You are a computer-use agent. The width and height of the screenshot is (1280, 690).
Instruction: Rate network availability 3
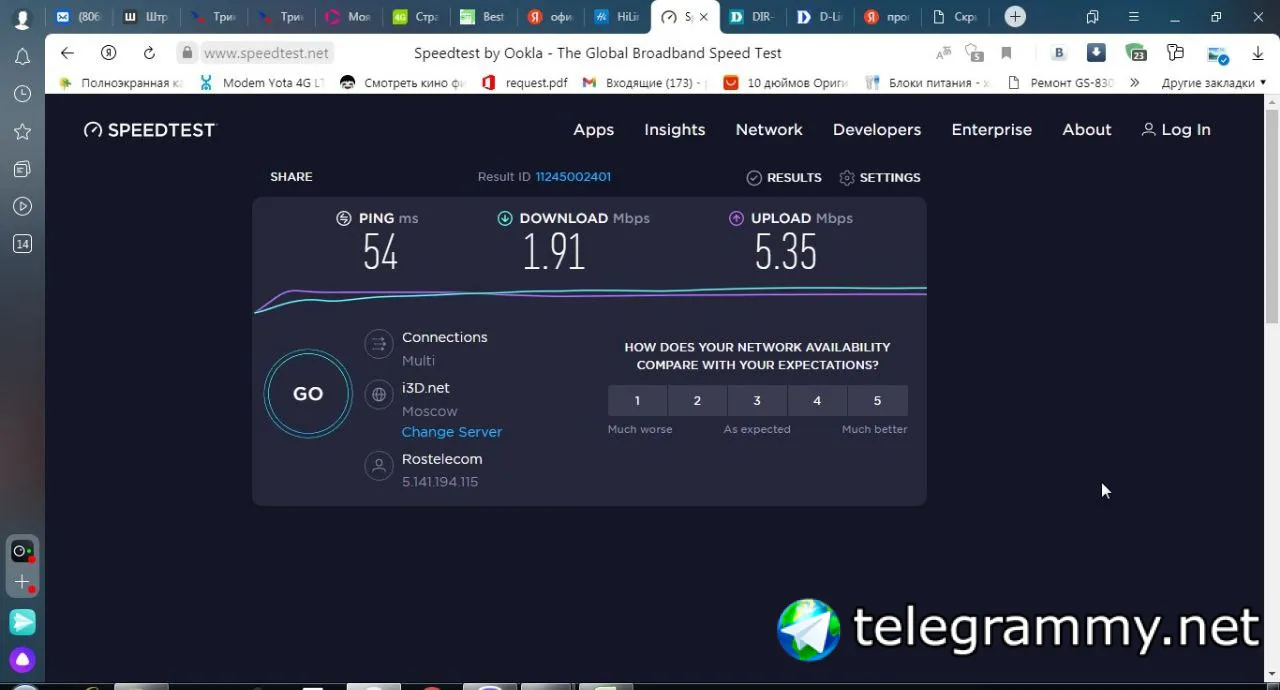point(757,400)
